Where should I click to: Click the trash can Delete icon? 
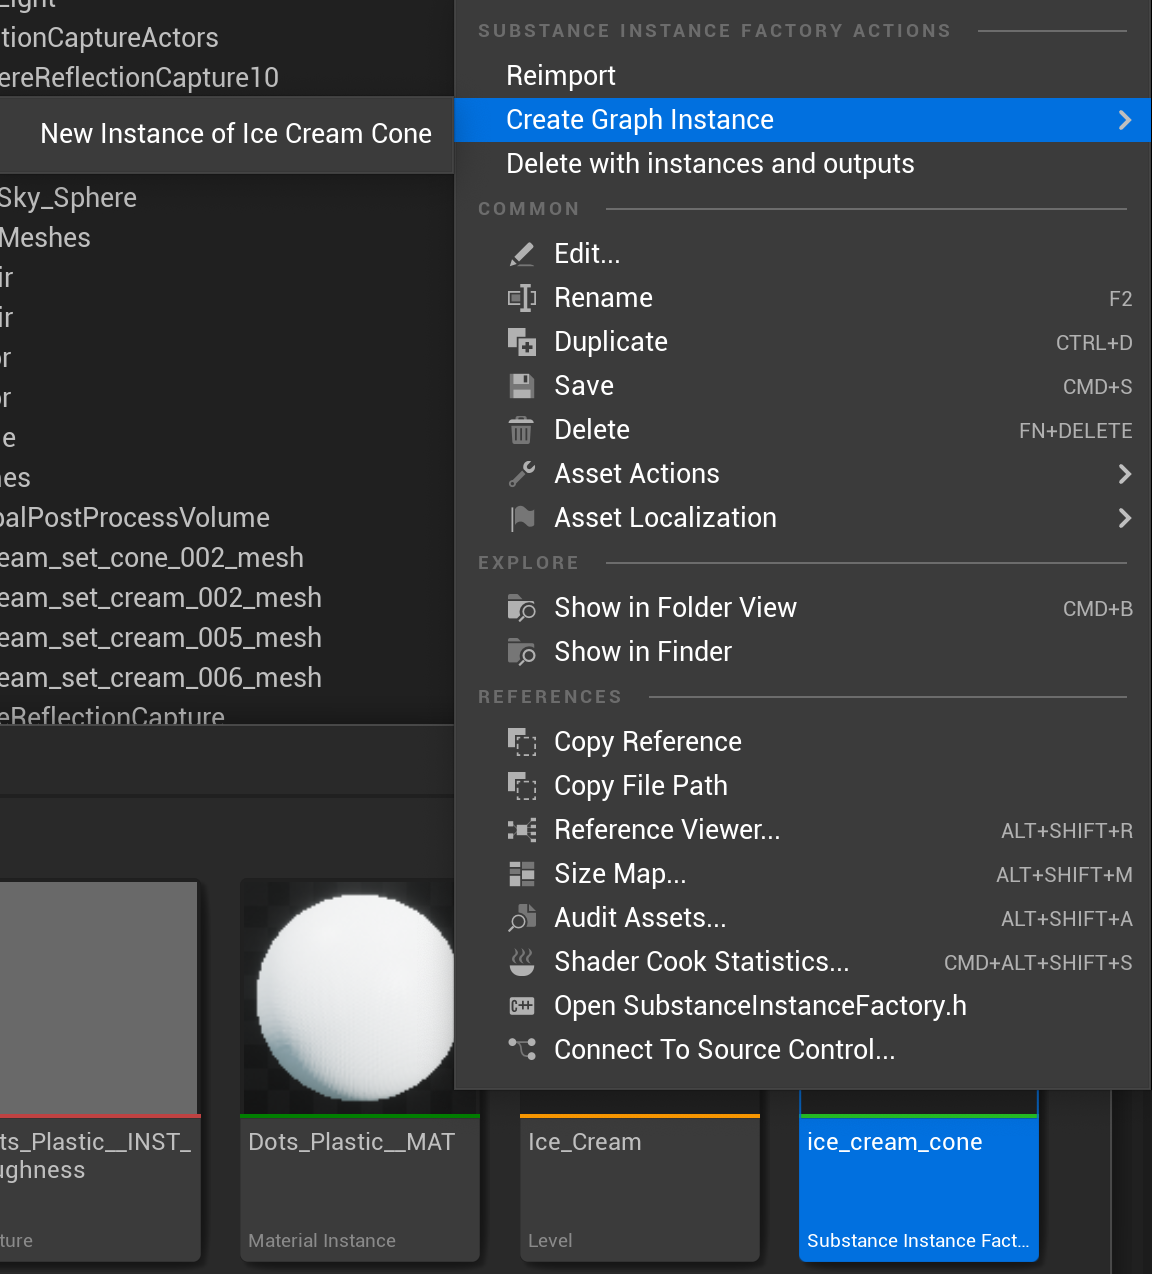coord(521,430)
